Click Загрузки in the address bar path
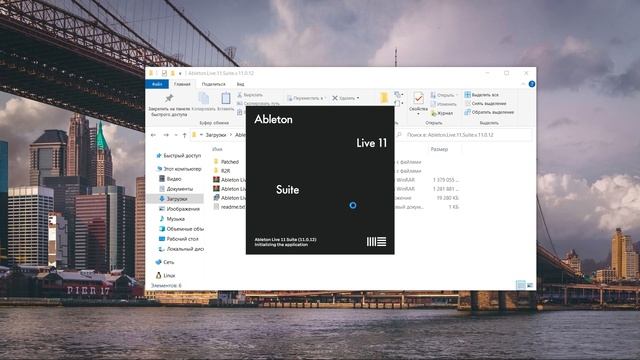This screenshot has height=360, width=640. pyautogui.click(x=216, y=135)
